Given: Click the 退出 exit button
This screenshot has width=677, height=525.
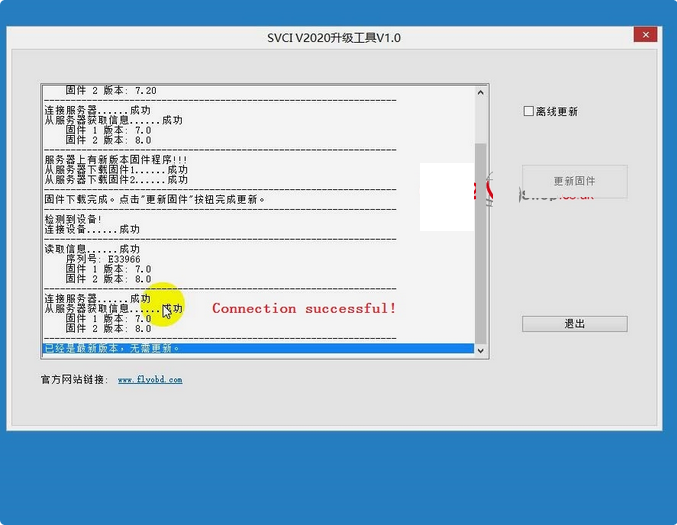Looking at the screenshot, I should click(575, 324).
